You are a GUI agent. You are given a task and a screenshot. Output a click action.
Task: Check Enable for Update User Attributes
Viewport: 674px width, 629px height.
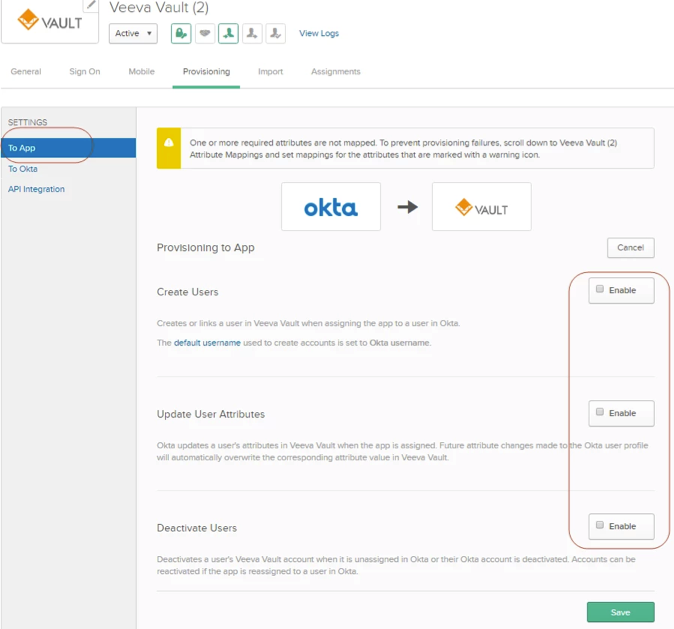pos(600,412)
